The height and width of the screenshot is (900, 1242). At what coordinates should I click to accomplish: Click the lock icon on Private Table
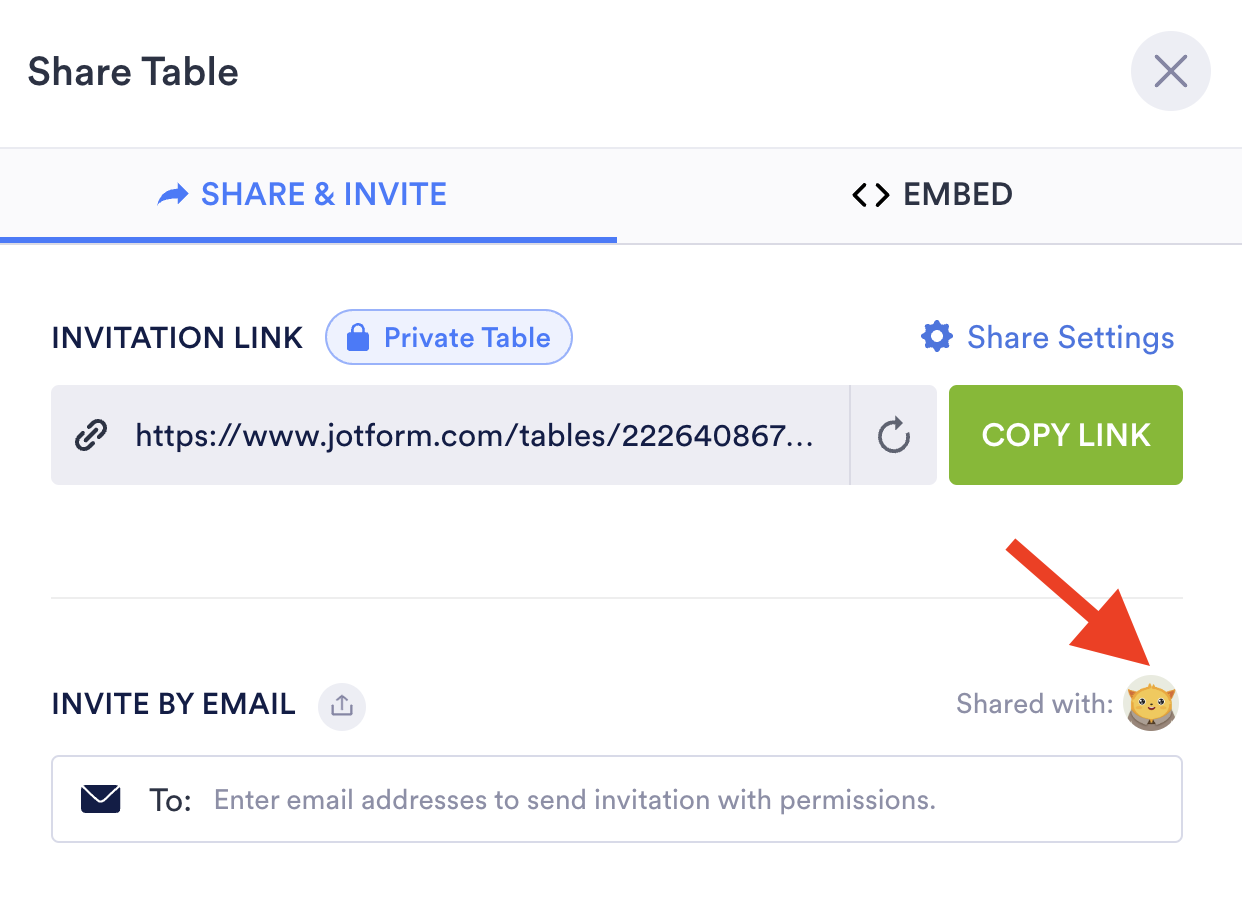pyautogui.click(x=357, y=338)
